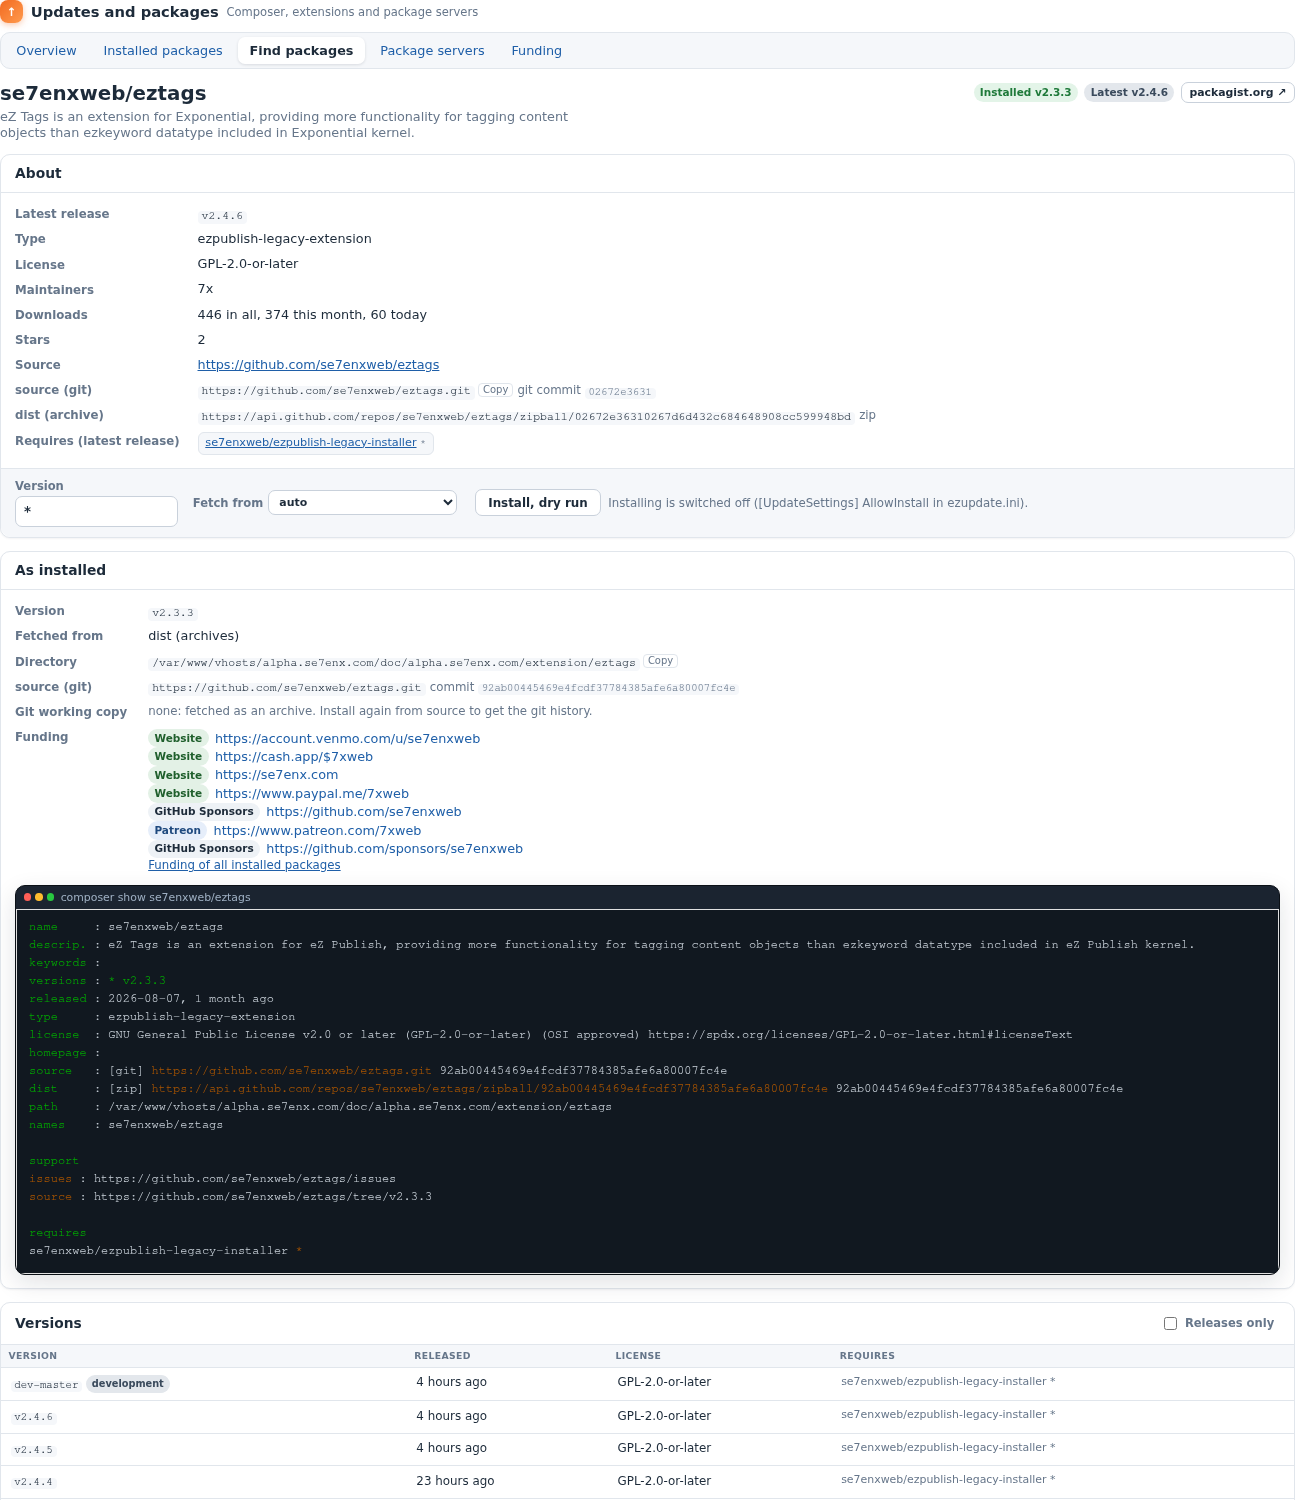Screen dimensions: 1295x1500
Task: Click the zip label after dist archive
Action: (x=867, y=415)
